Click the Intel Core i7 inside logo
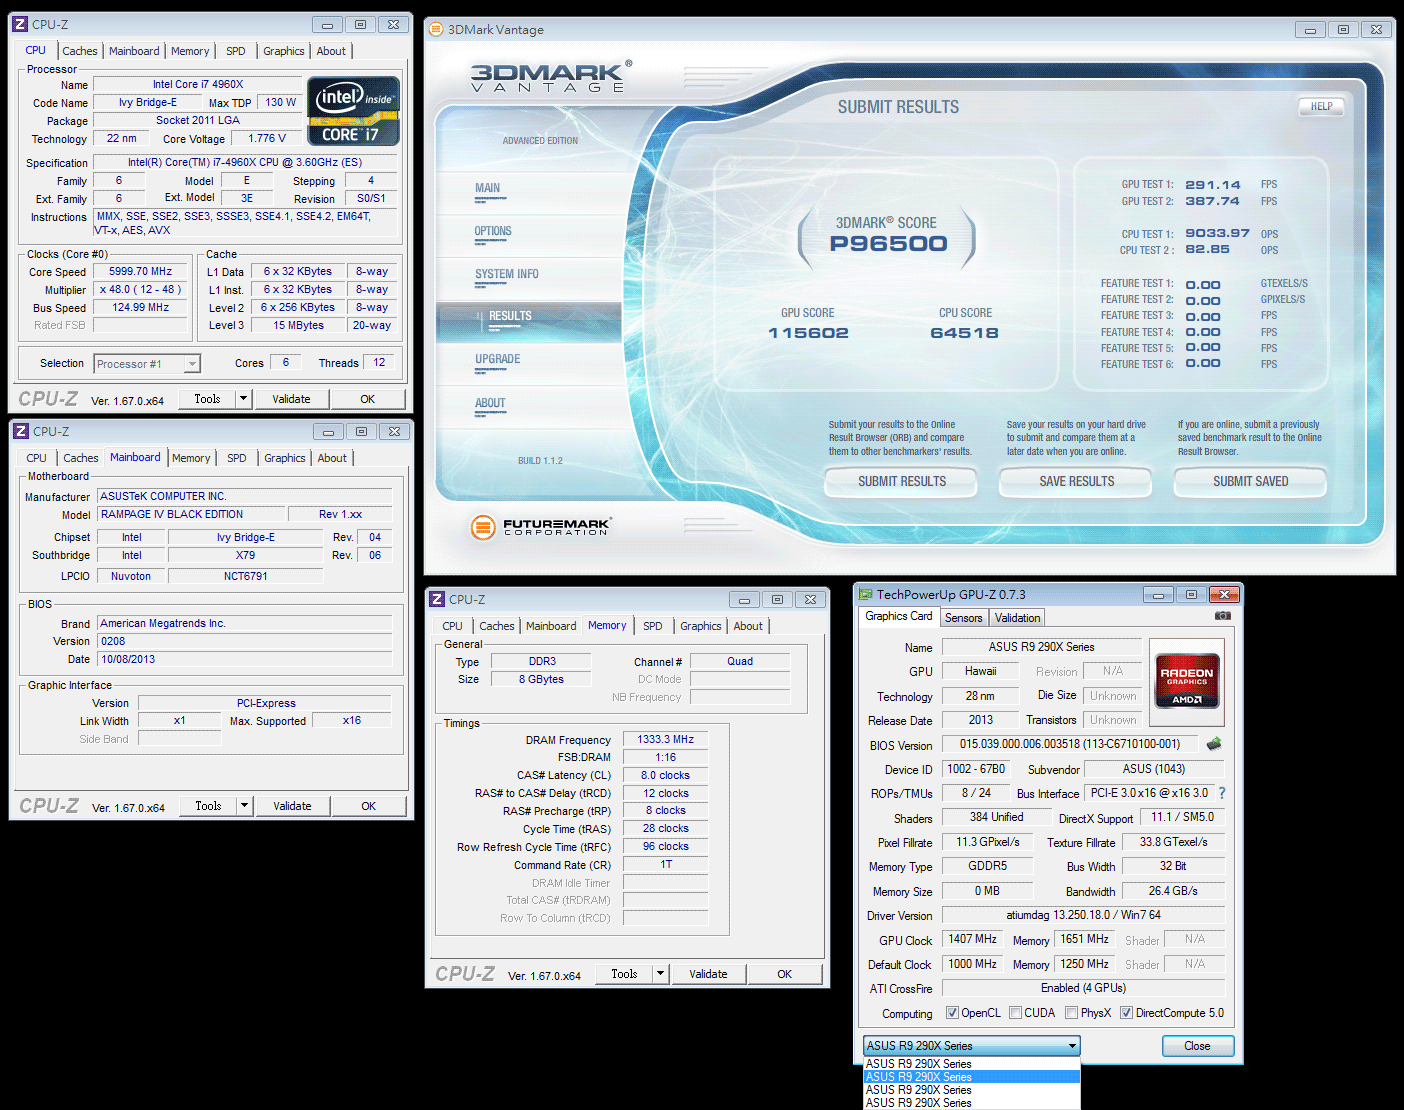The image size is (1404, 1110). coord(354,111)
